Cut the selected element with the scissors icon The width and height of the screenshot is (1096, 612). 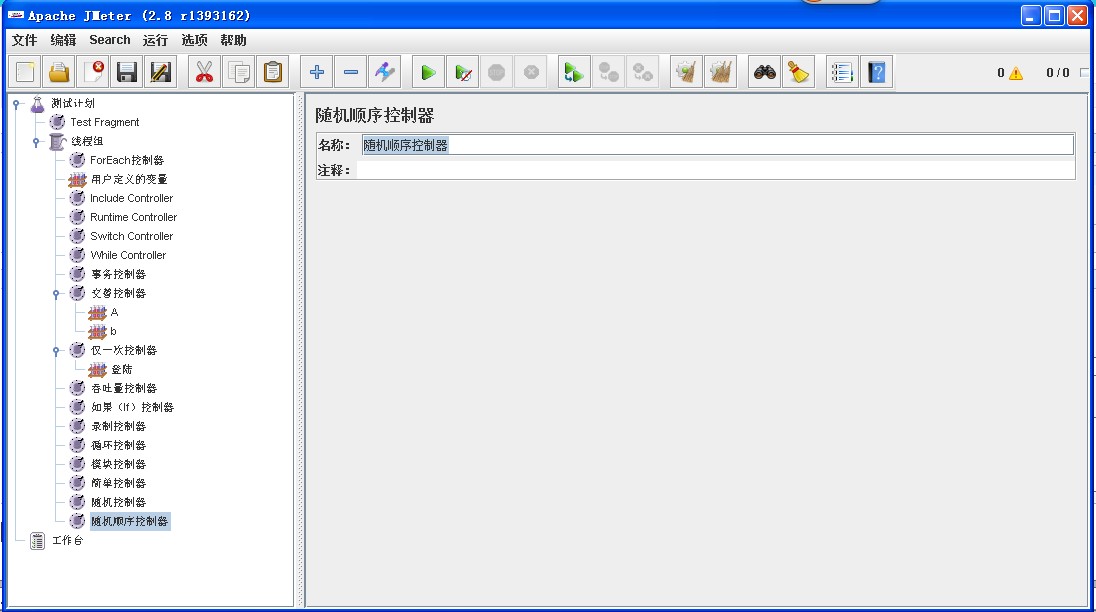204,72
